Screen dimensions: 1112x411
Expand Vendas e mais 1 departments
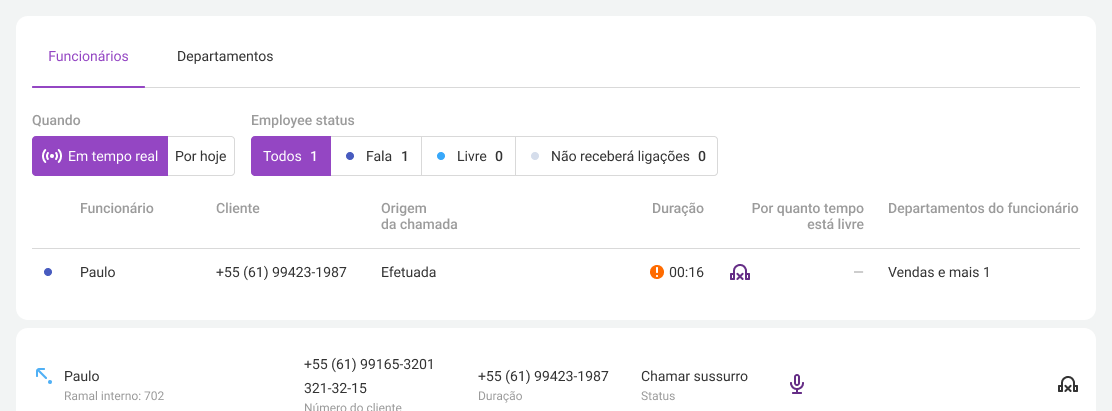point(938,272)
